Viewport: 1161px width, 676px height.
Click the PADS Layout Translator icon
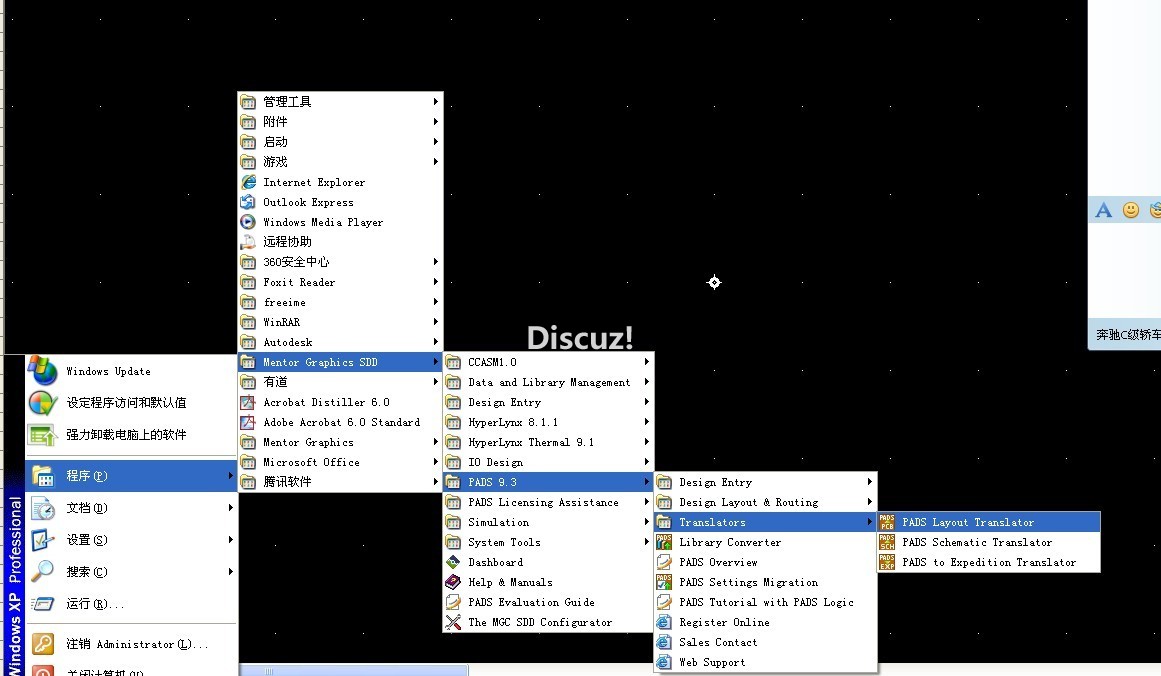pos(887,522)
